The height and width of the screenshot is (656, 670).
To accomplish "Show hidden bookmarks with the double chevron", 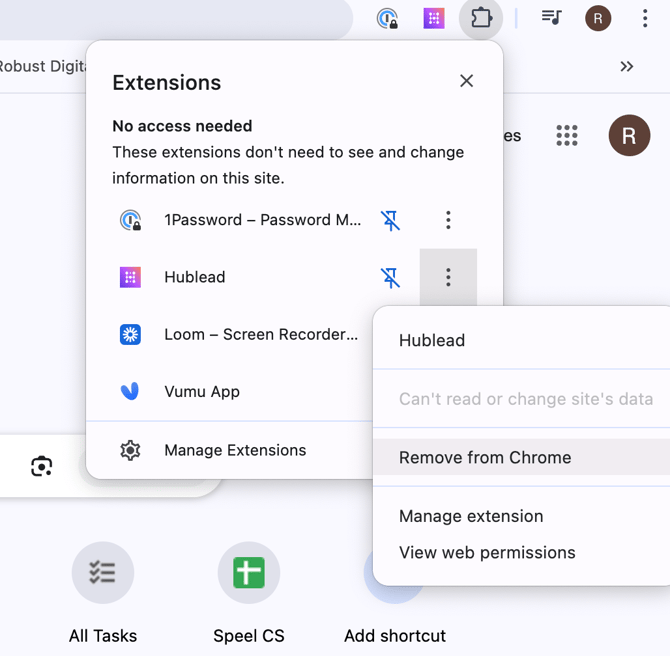I will (x=626, y=67).
